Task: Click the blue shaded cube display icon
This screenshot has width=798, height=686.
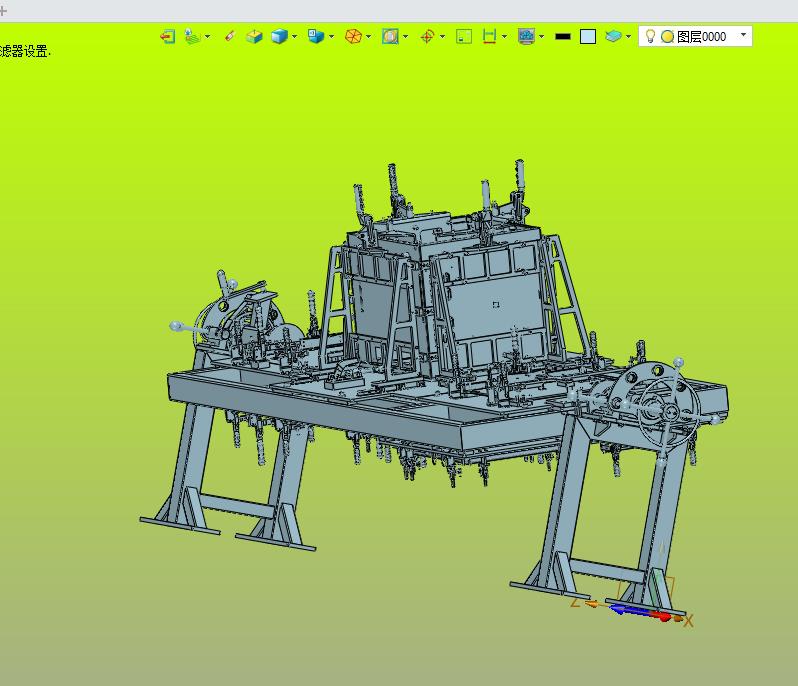Action: click(279, 36)
